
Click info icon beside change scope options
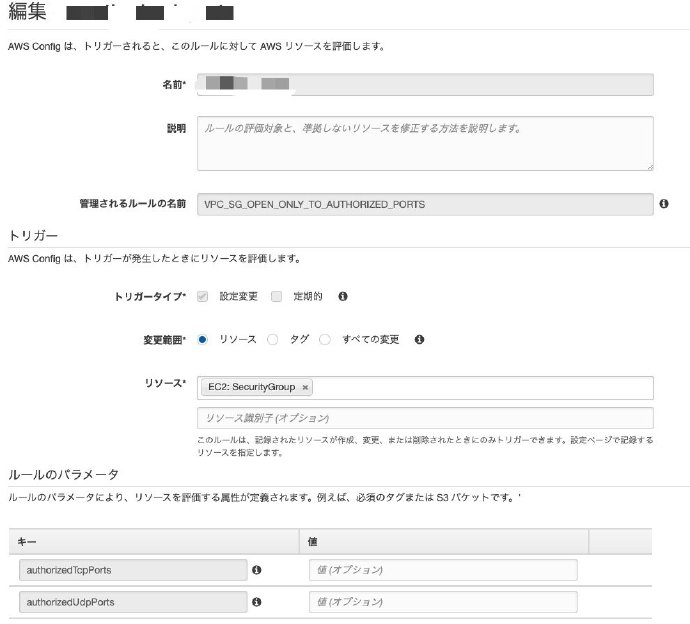click(419, 339)
